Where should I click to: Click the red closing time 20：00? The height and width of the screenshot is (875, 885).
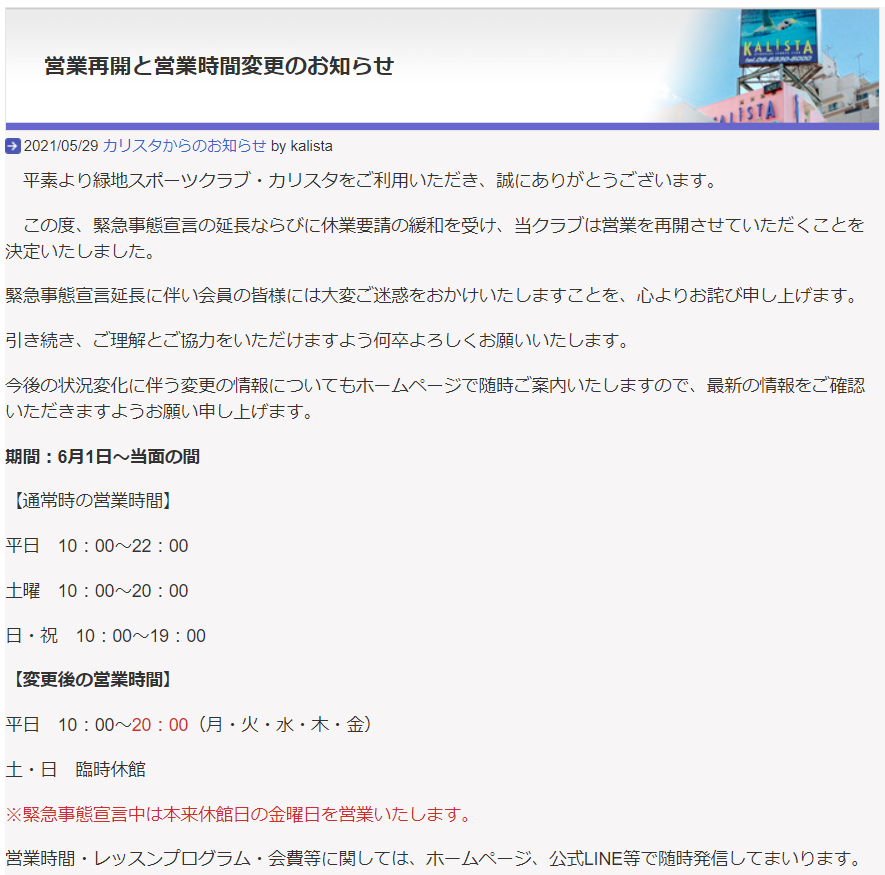tap(160, 725)
